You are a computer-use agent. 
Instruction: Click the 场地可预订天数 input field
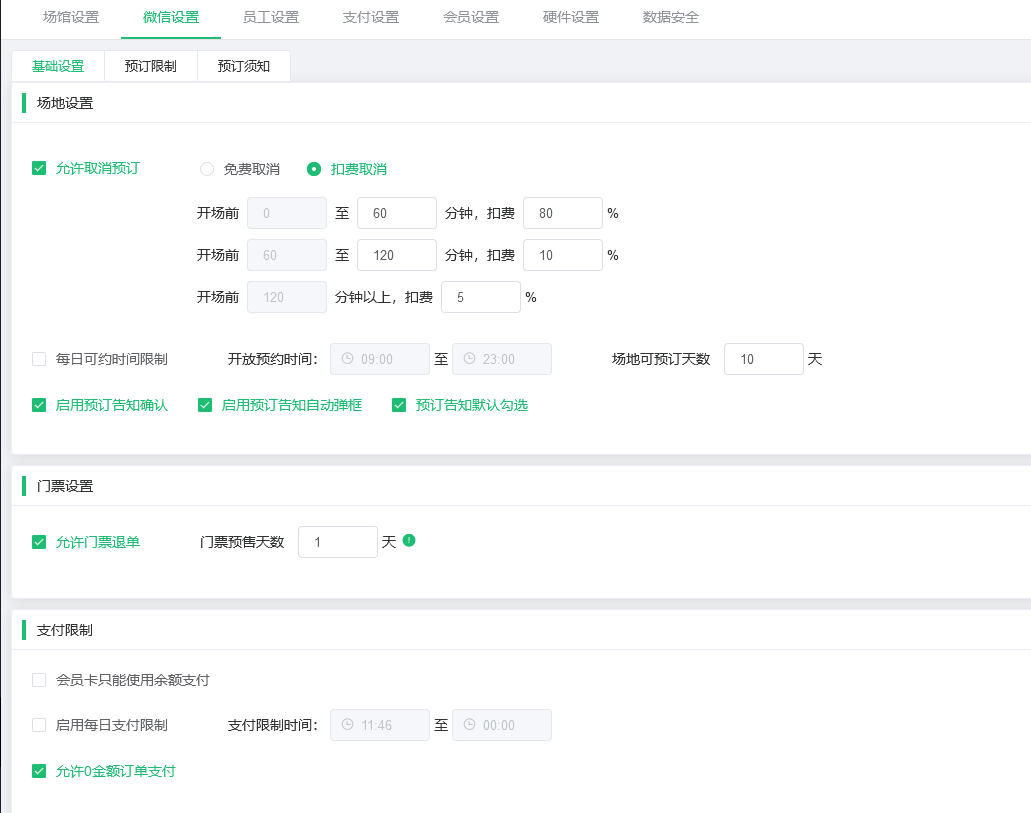[763, 359]
